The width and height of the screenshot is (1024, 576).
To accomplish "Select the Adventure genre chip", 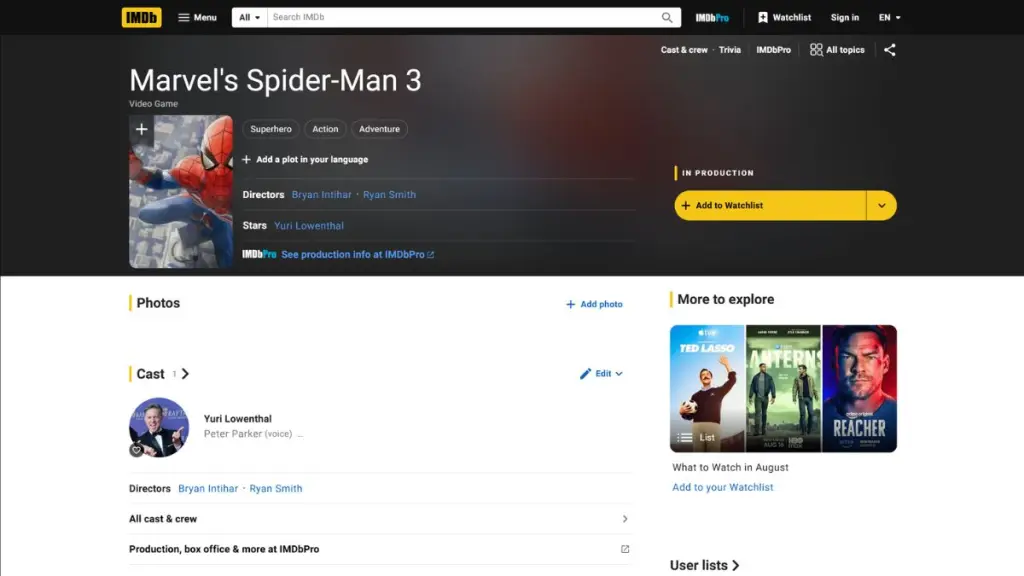I will 379,129.
